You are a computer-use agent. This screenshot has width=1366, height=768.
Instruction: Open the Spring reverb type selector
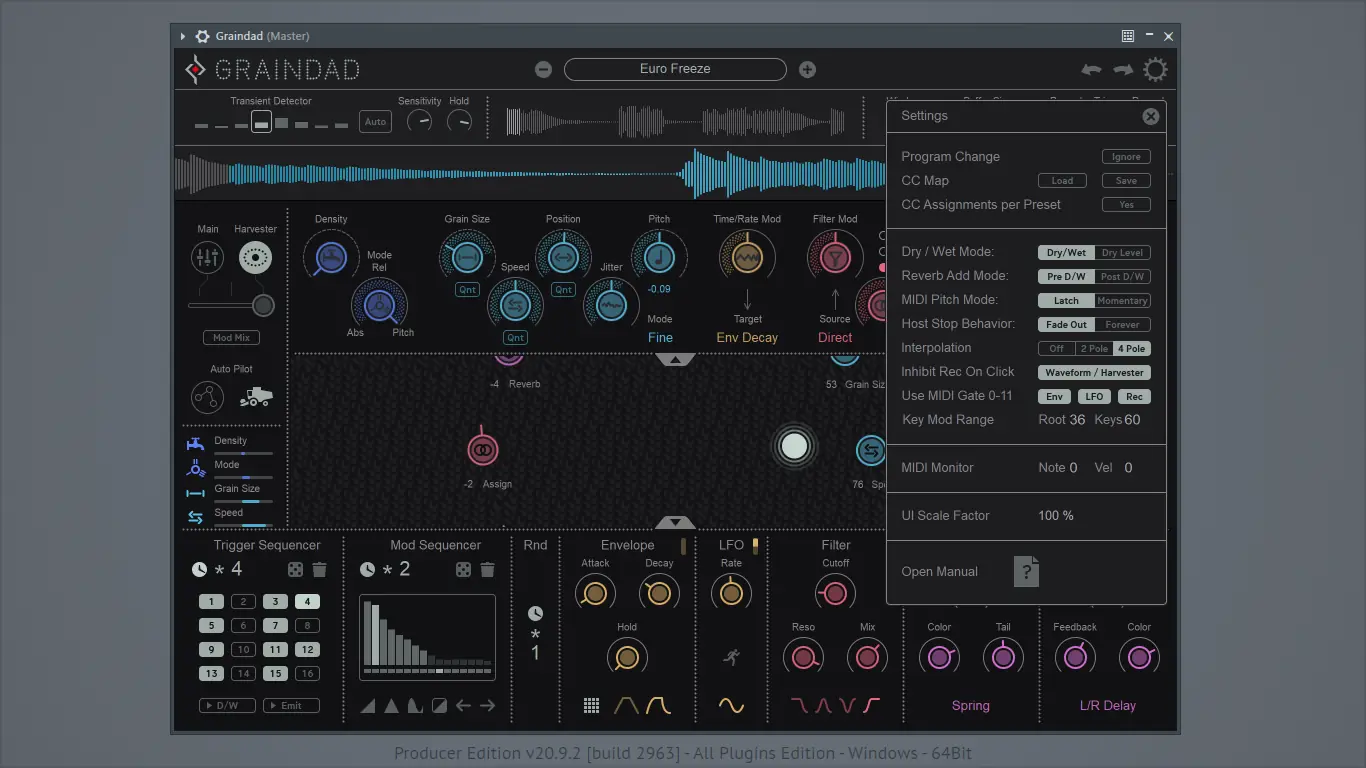click(x=970, y=706)
